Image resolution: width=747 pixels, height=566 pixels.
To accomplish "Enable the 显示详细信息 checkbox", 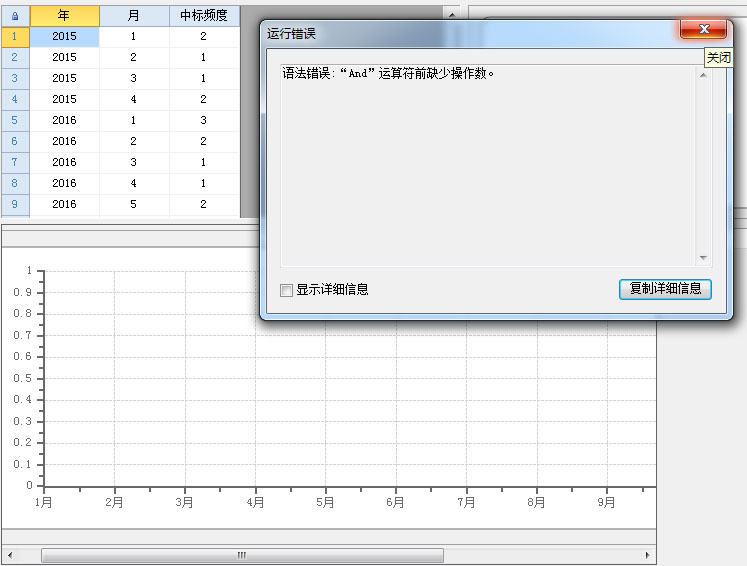I will coord(286,290).
